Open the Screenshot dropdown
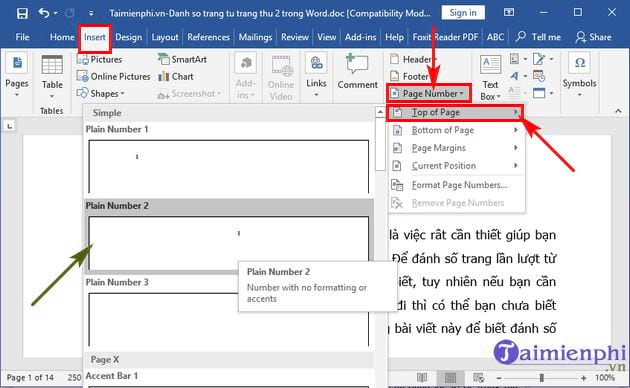The width and height of the screenshot is (630, 388). click(189, 94)
